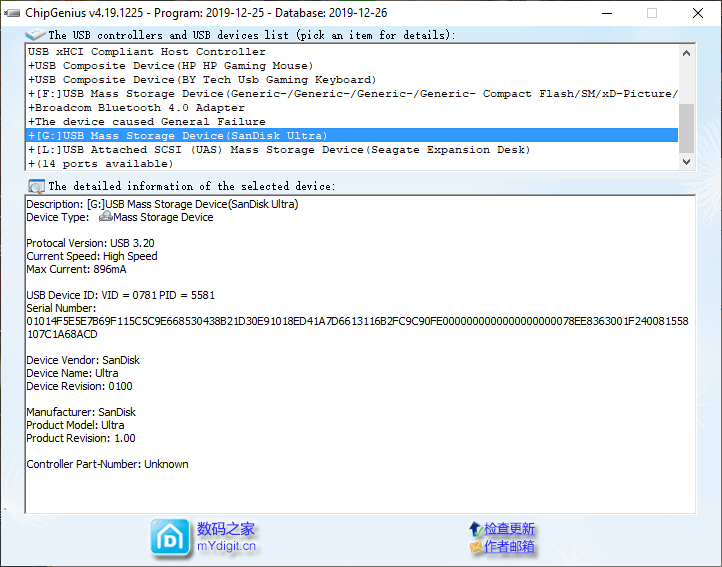Click the 'USB Device ID: VID = 0781 PID = 5581' line

pyautogui.click(x=121, y=295)
